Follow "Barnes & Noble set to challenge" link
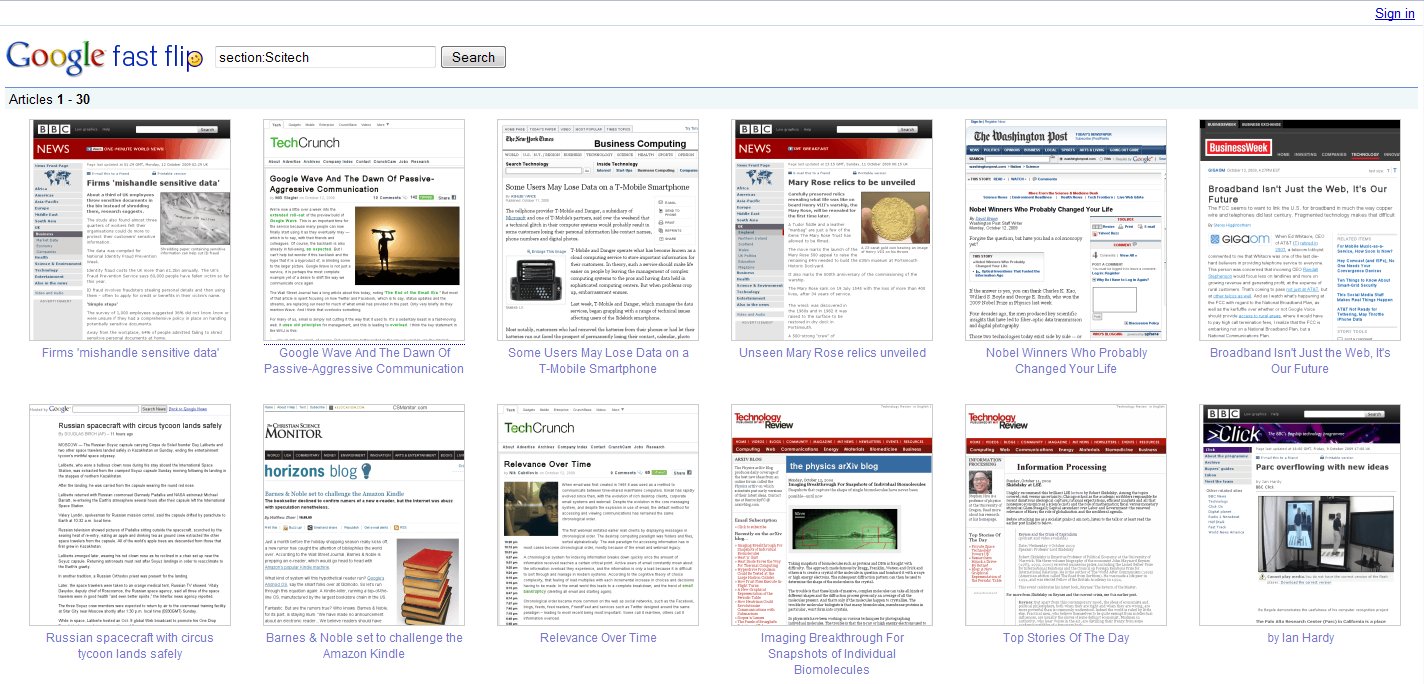Screen dimensions: 1424x684 364,646
